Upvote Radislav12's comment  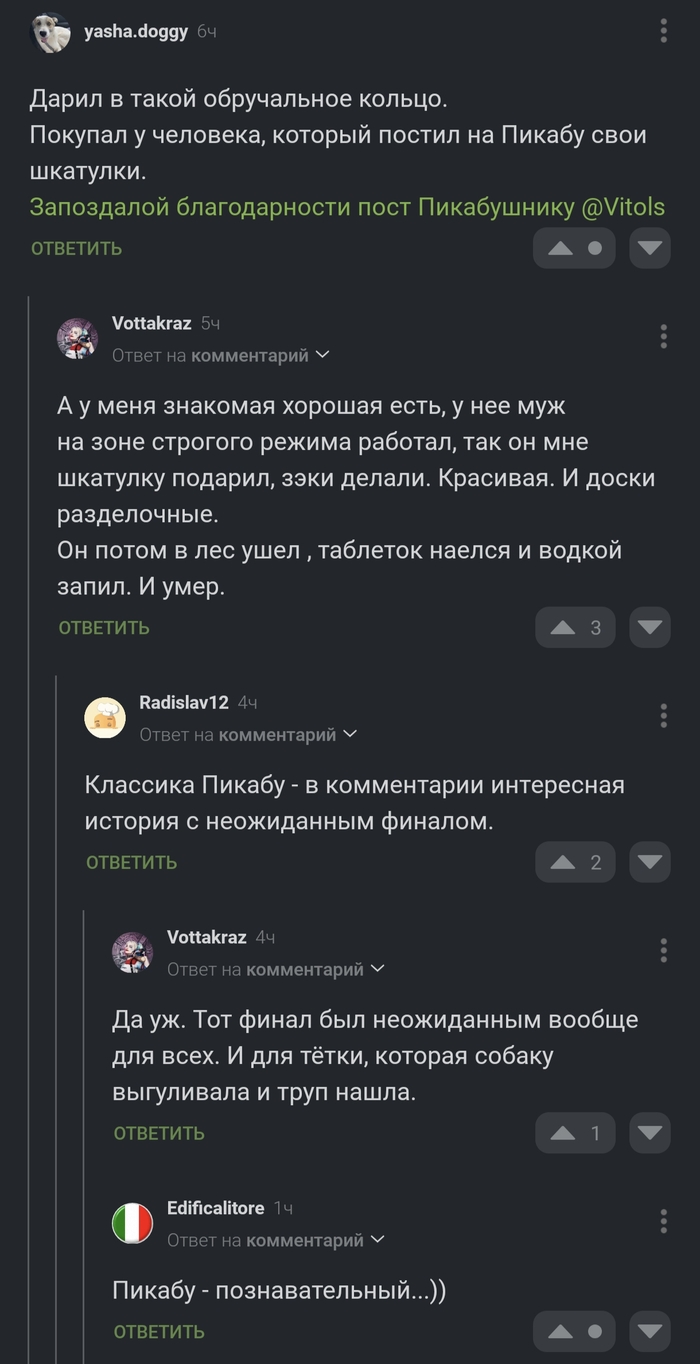point(564,862)
